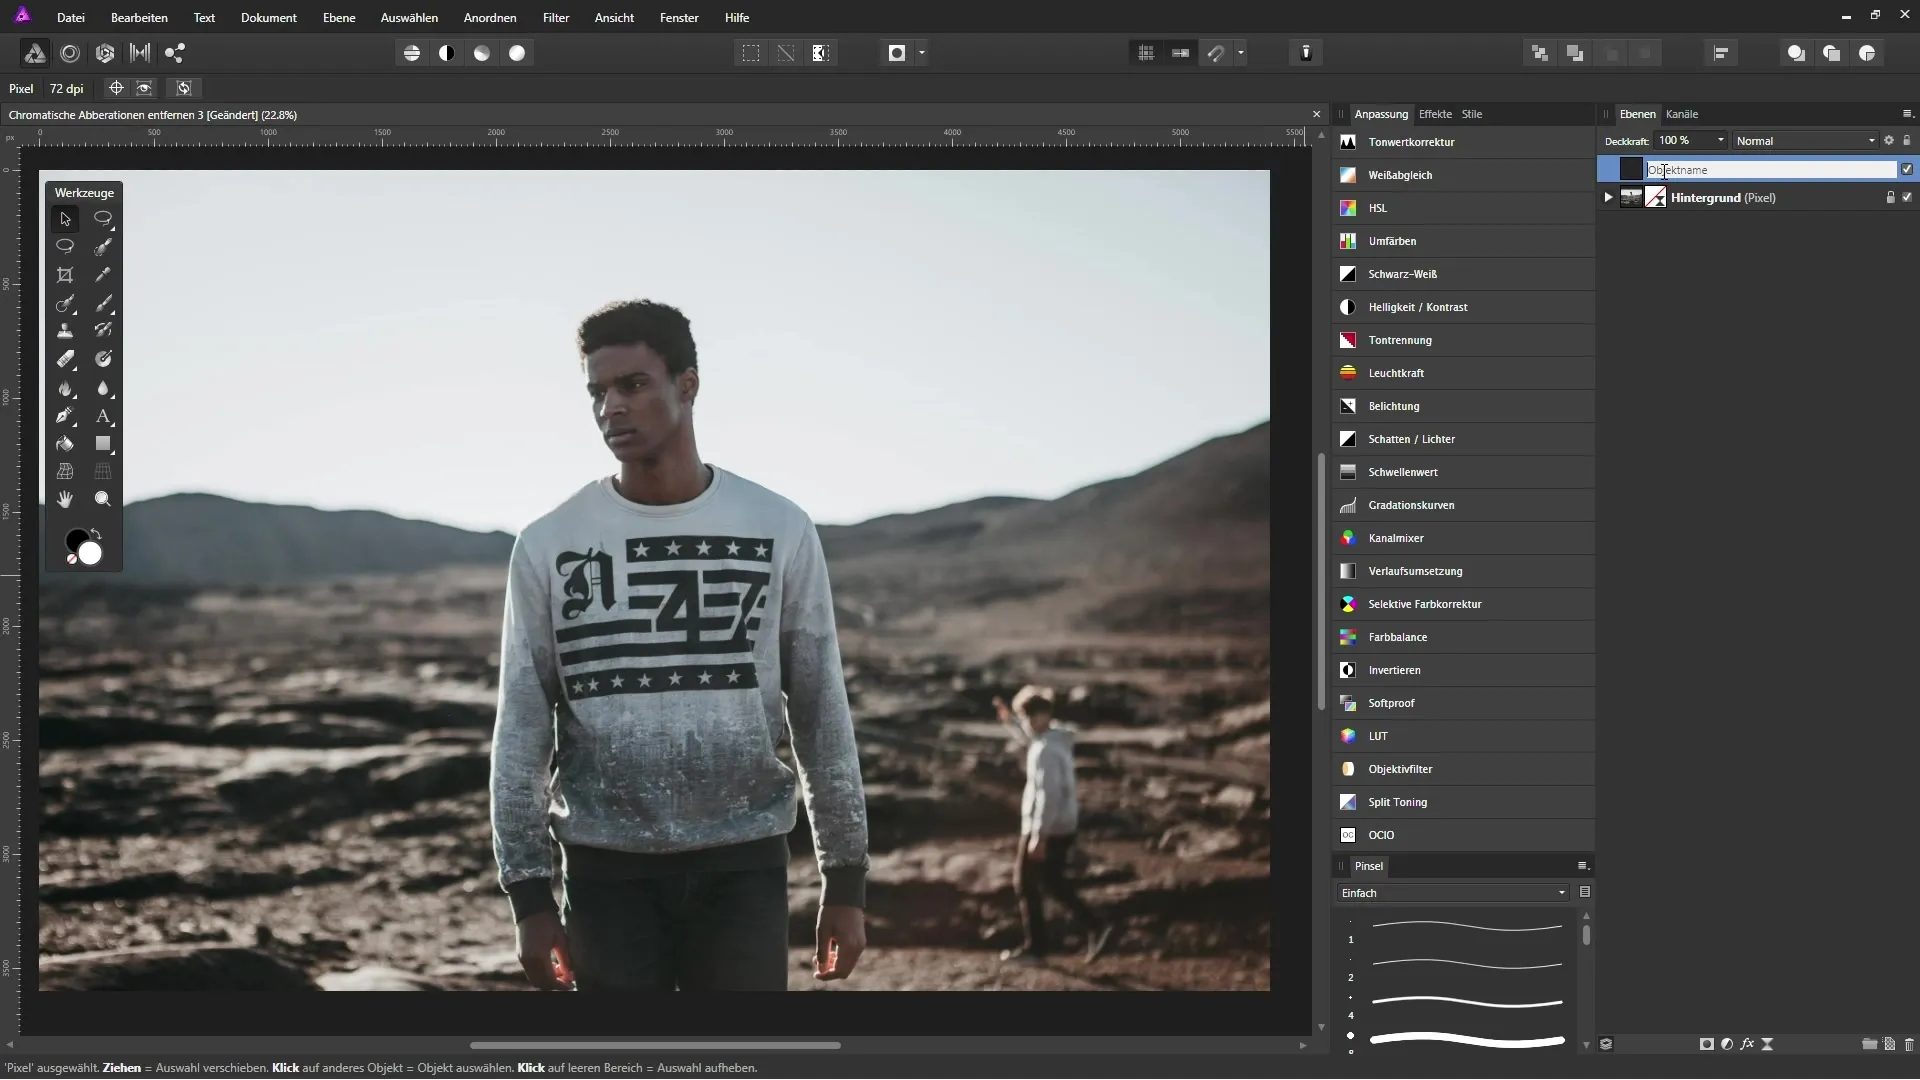This screenshot has height=1080, width=1920.
Task: Add a new pixel layer
Action: coord(1889,1044)
